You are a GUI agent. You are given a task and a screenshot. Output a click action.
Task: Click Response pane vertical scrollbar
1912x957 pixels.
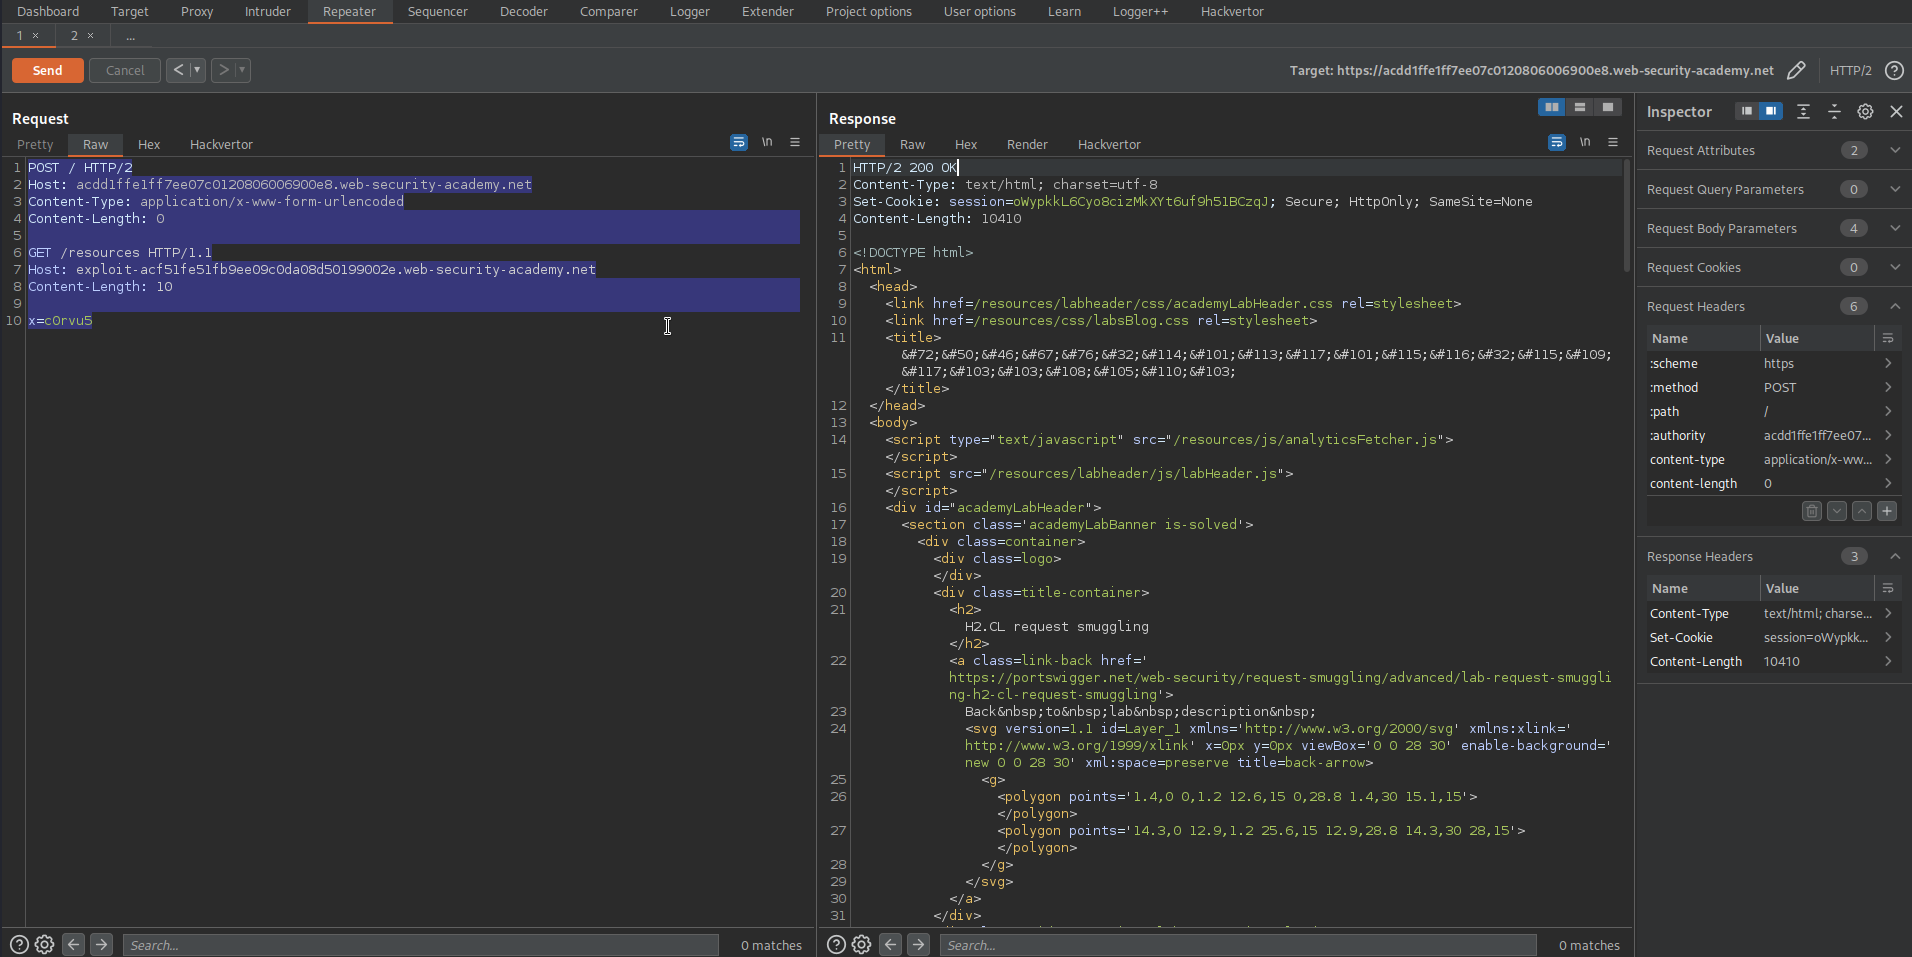[x=1626, y=215]
